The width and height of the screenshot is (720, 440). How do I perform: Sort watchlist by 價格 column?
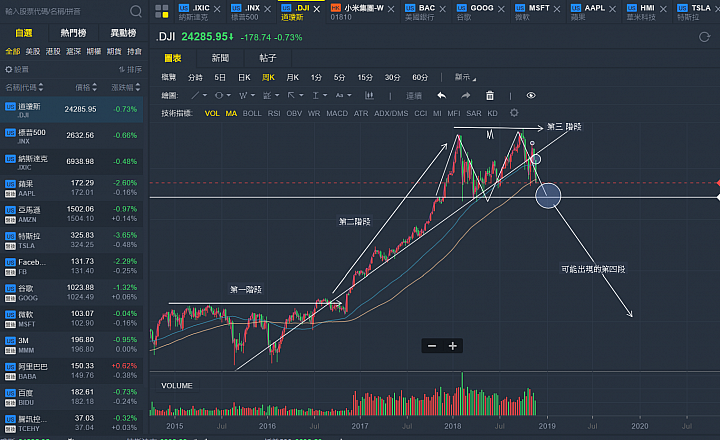click(86, 87)
